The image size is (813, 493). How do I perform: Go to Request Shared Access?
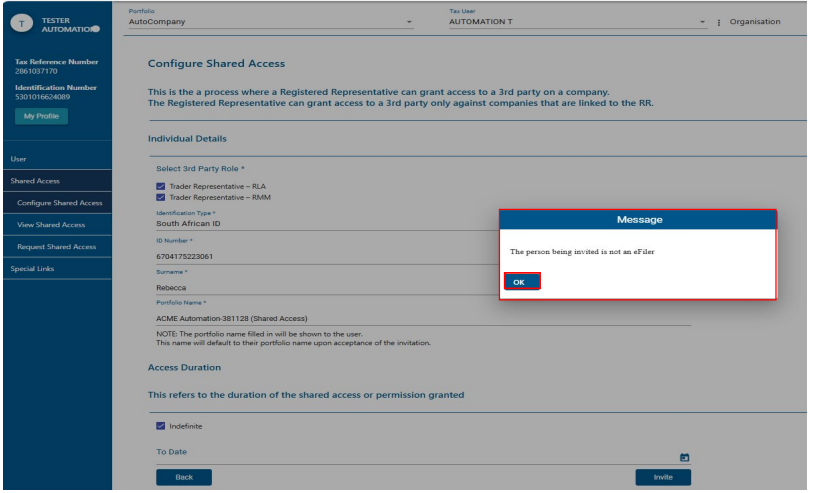[x=57, y=247]
